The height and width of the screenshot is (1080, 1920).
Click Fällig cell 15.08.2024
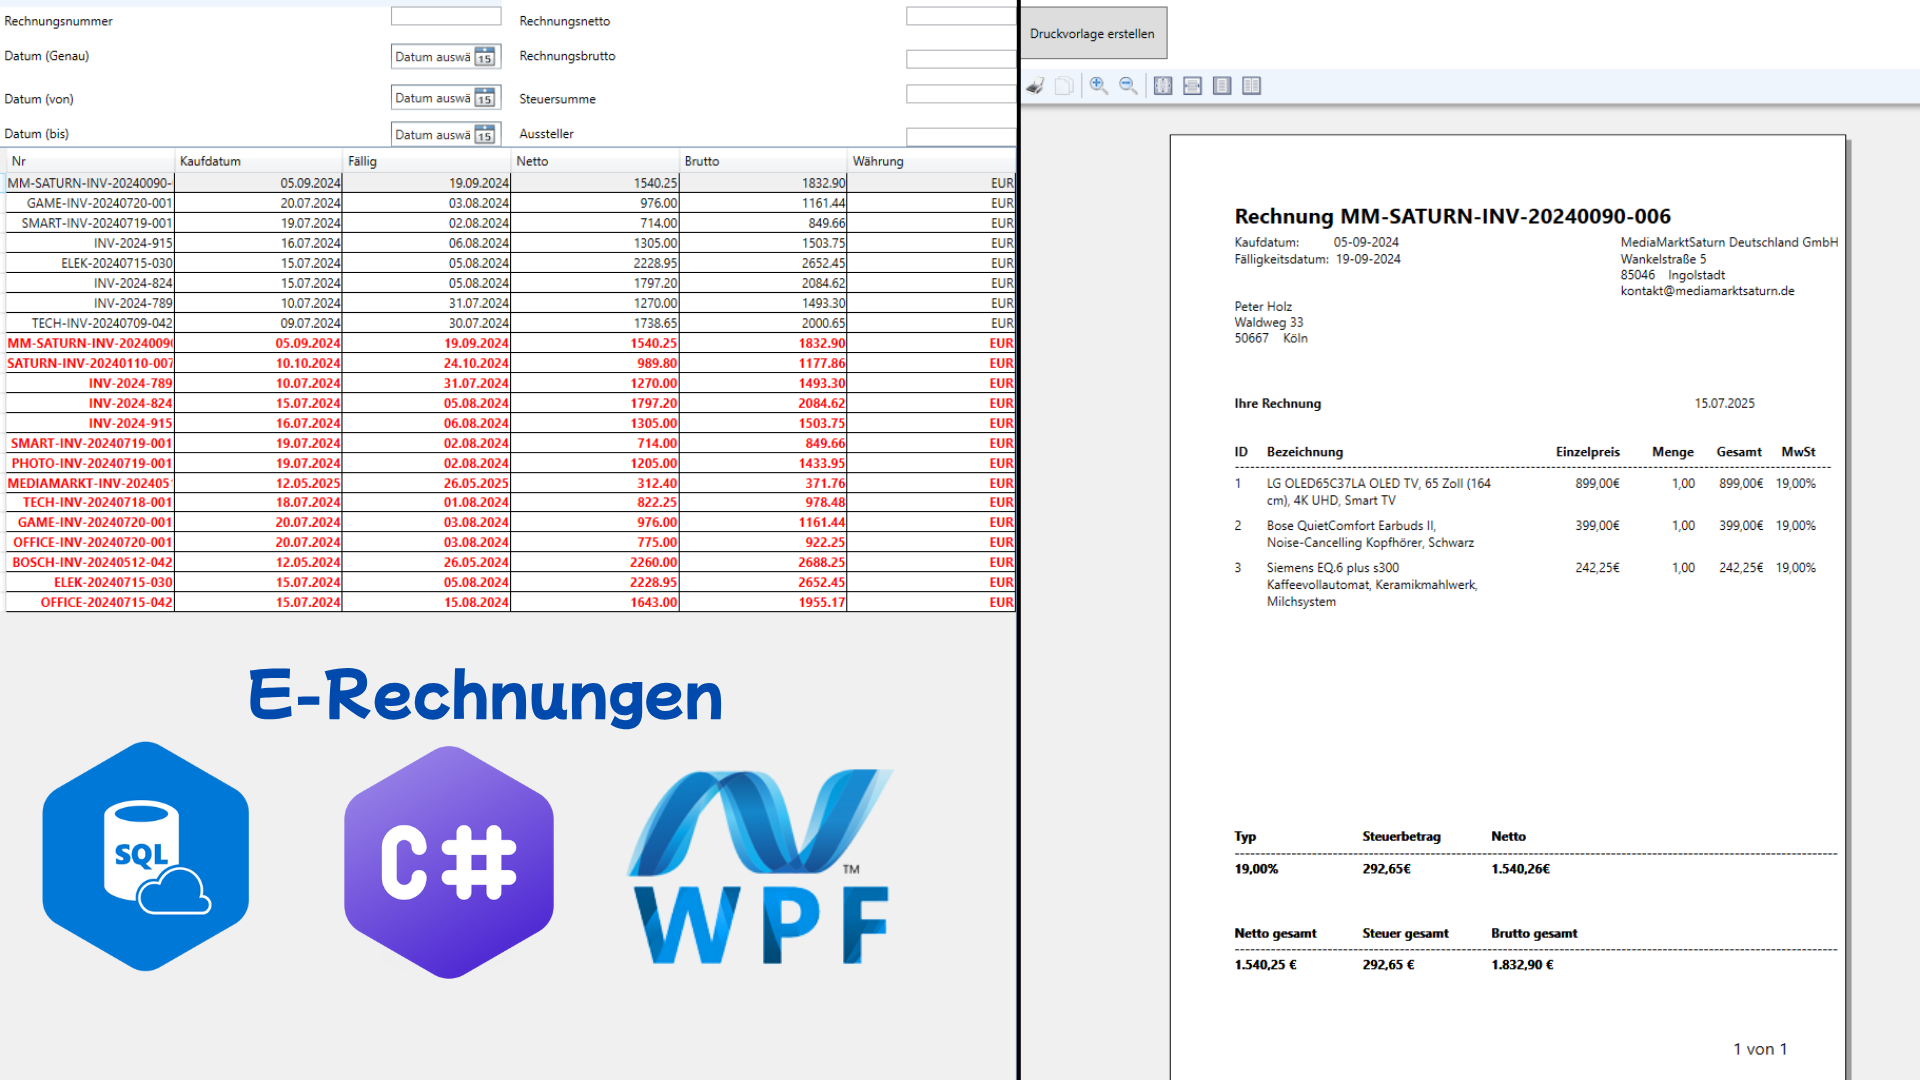pos(426,602)
